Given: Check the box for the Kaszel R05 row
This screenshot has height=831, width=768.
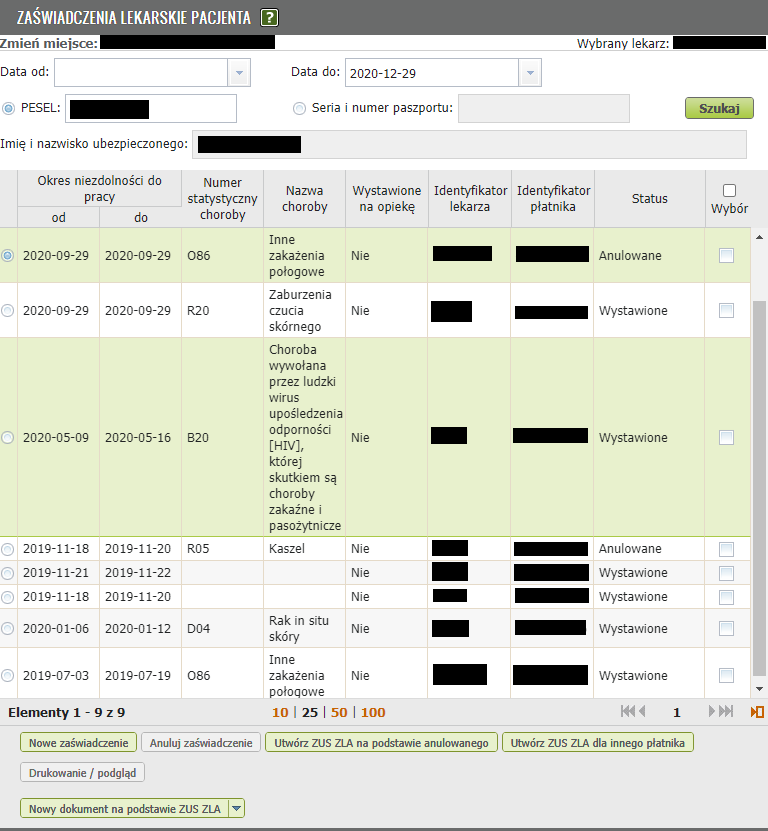Looking at the screenshot, I should click(x=726, y=549).
